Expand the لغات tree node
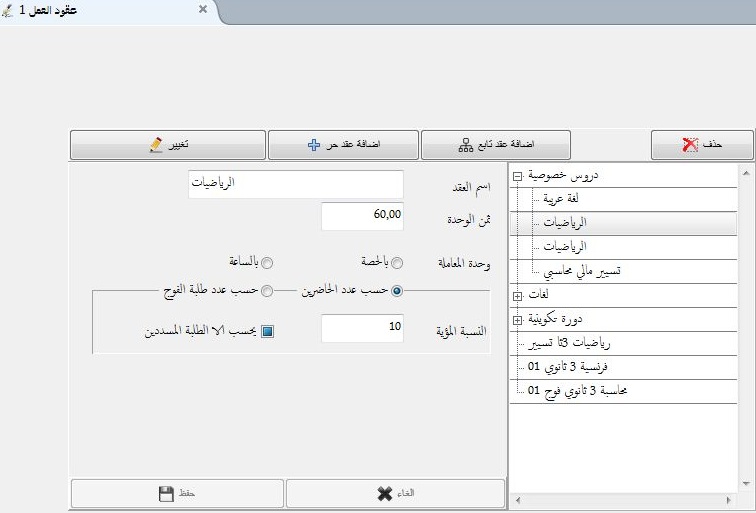The height and width of the screenshot is (513, 756). pos(517,295)
